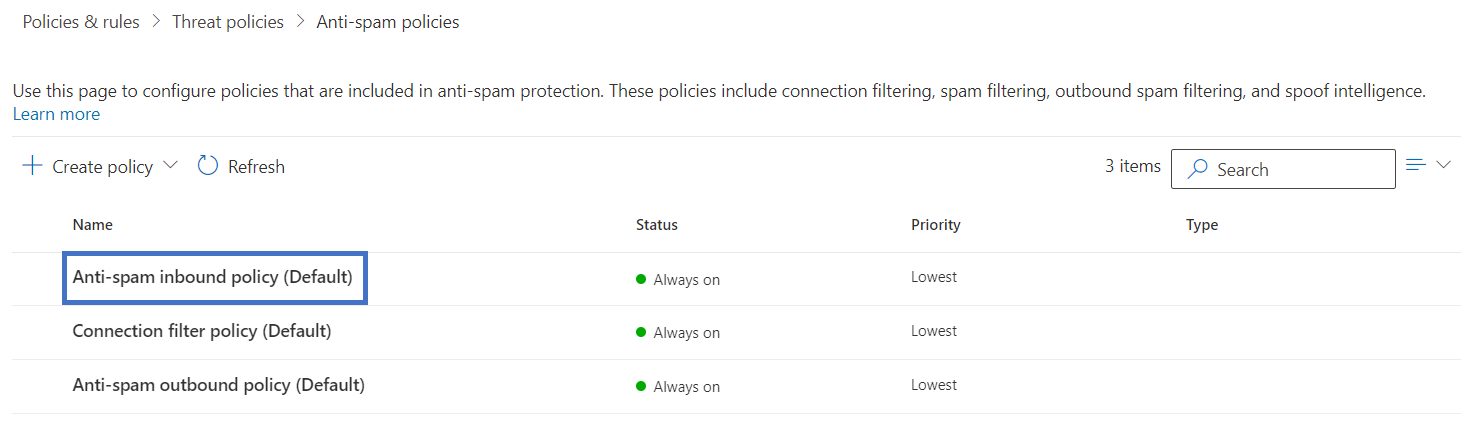
Task: Expand the Create policy dropdown chevron
Action: 170,165
